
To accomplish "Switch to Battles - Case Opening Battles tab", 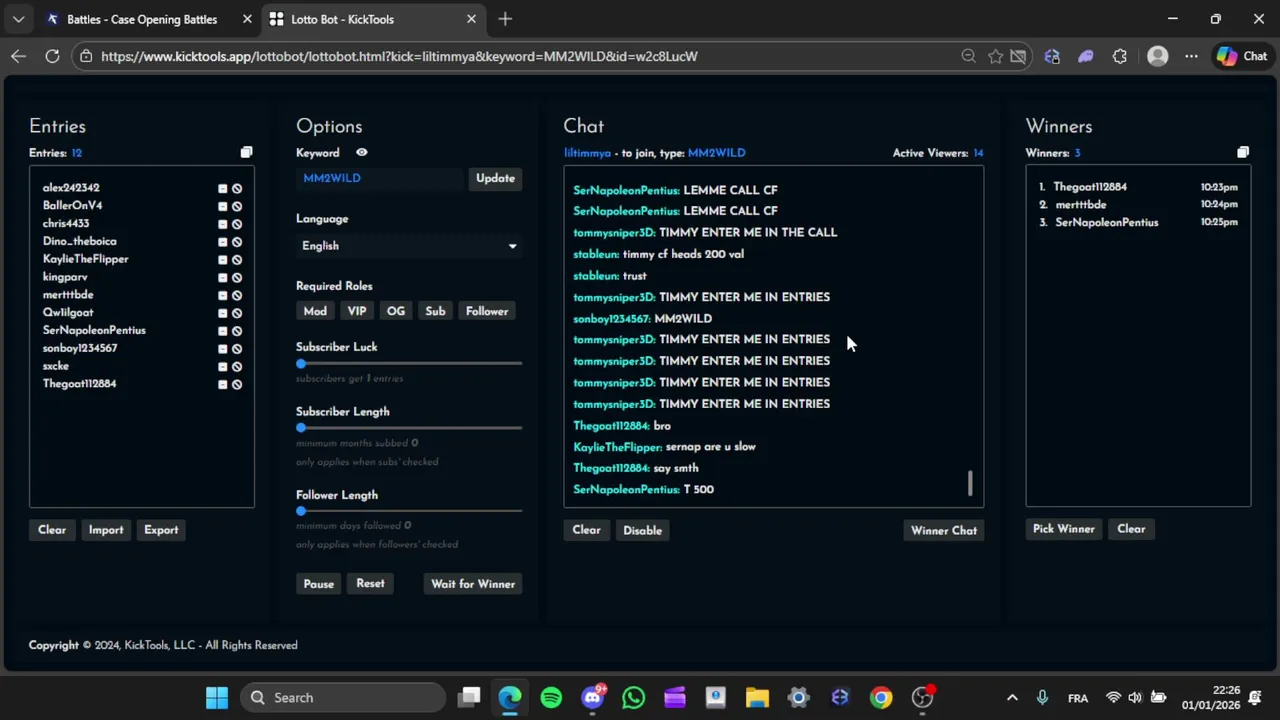I will coord(141,19).
